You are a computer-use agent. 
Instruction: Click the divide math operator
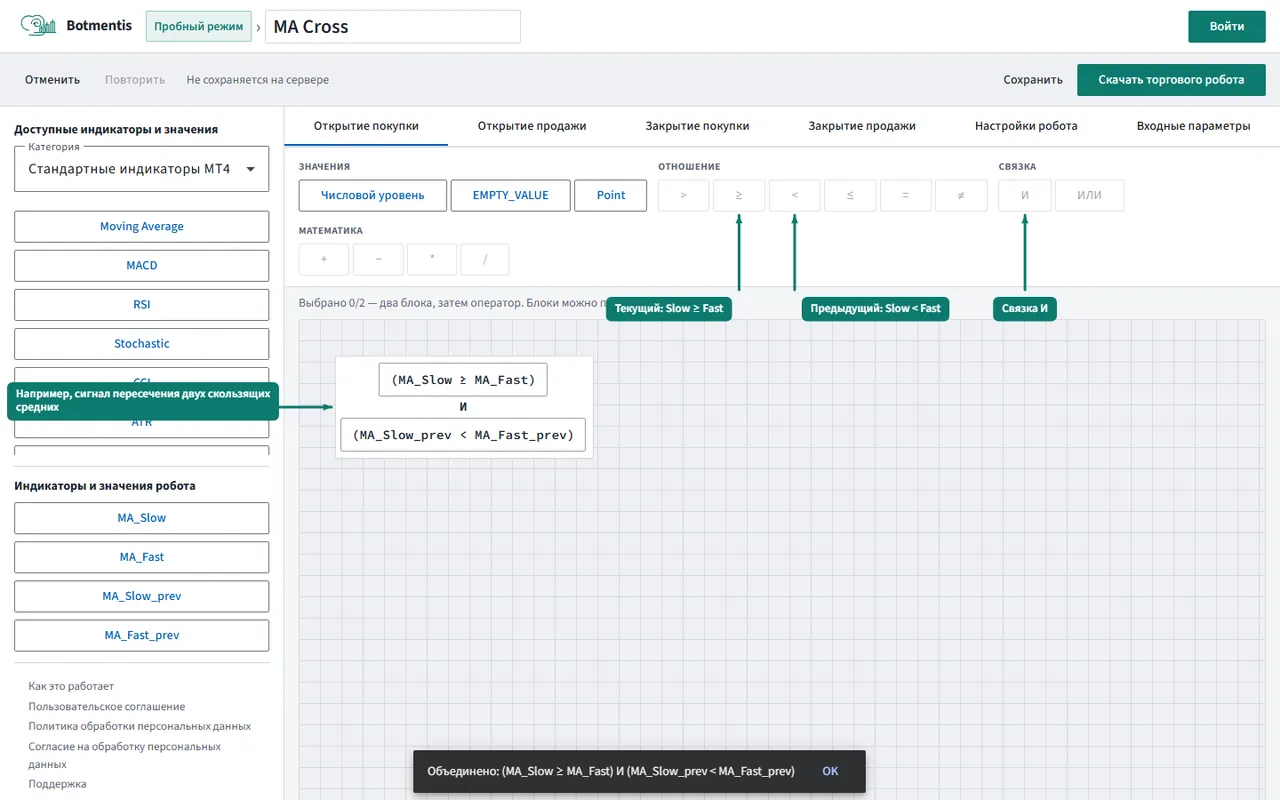(485, 259)
